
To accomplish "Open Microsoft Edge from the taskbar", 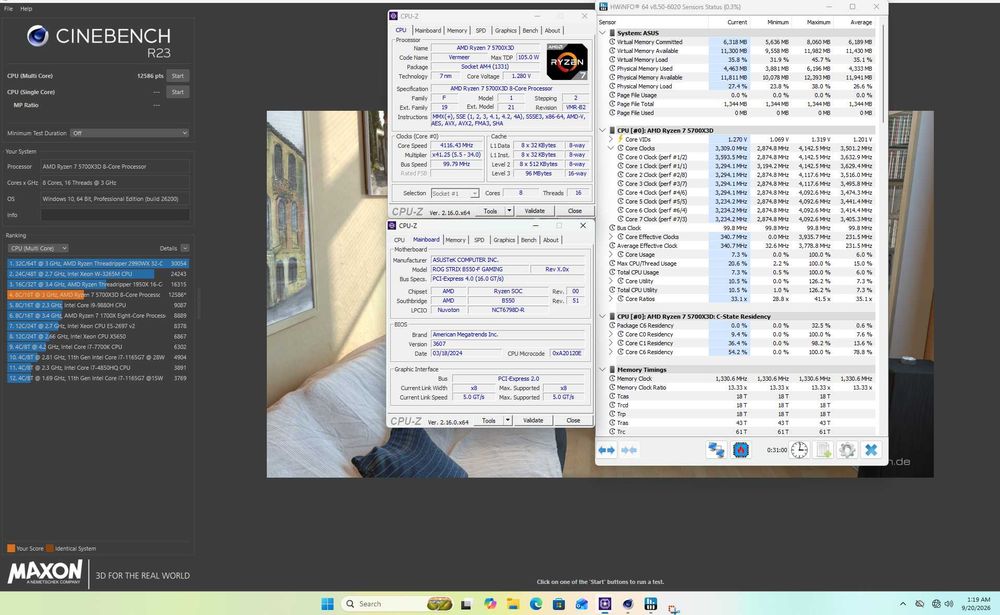I will (x=536, y=604).
